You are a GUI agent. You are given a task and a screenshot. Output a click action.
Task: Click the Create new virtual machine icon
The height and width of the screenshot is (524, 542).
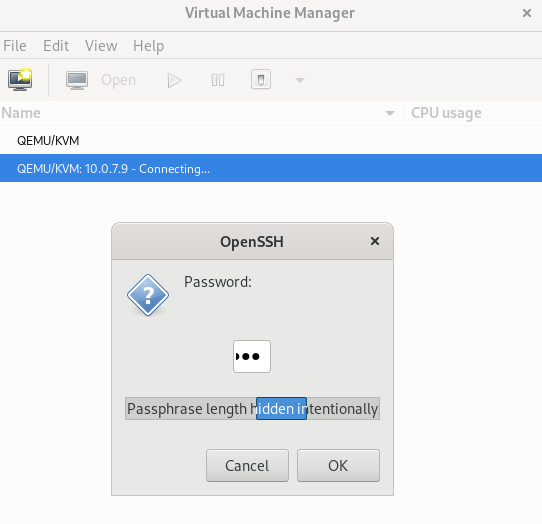click(20, 80)
